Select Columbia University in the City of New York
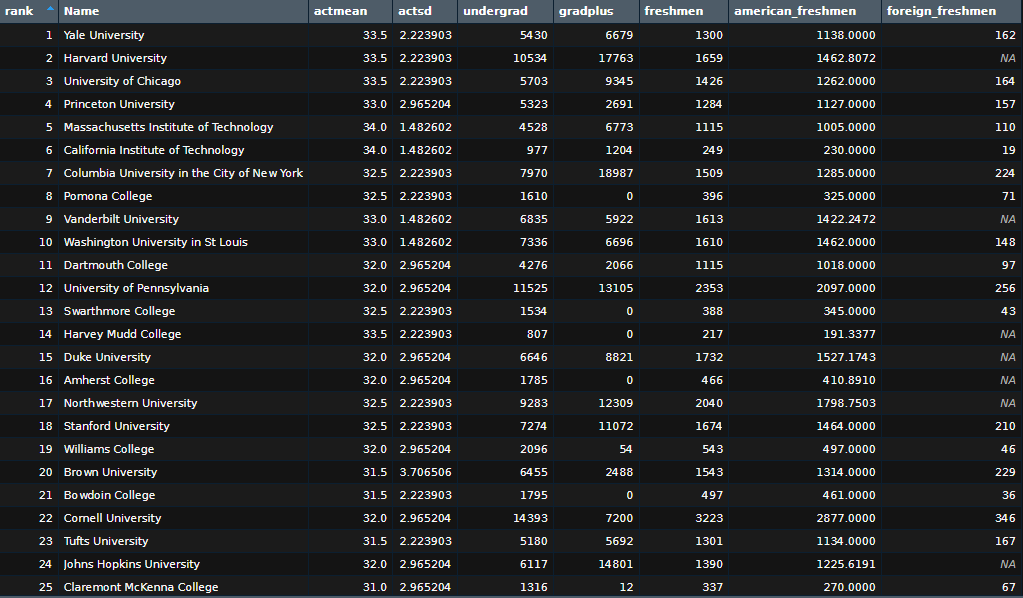1023x598 pixels. [183, 173]
